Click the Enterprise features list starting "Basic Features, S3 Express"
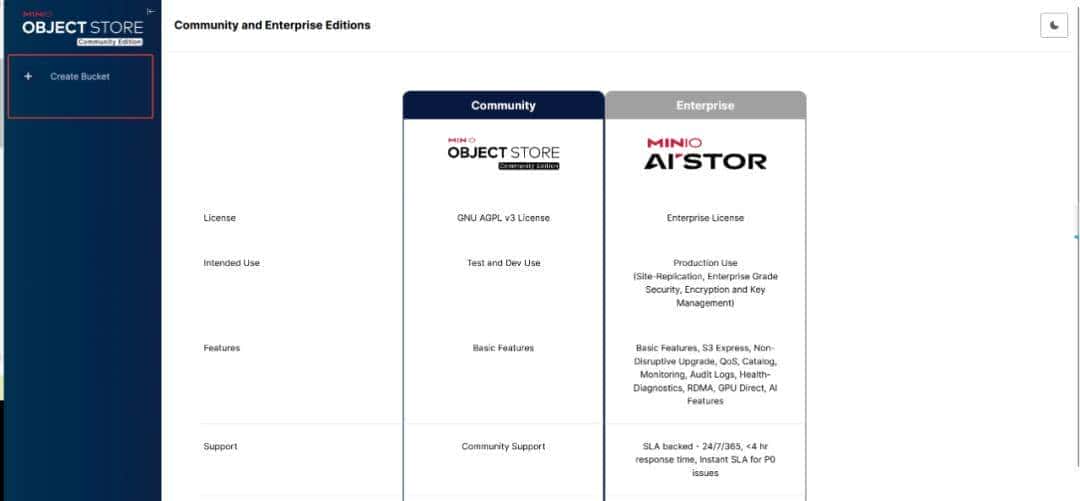The height and width of the screenshot is (501, 1080). tap(705, 374)
